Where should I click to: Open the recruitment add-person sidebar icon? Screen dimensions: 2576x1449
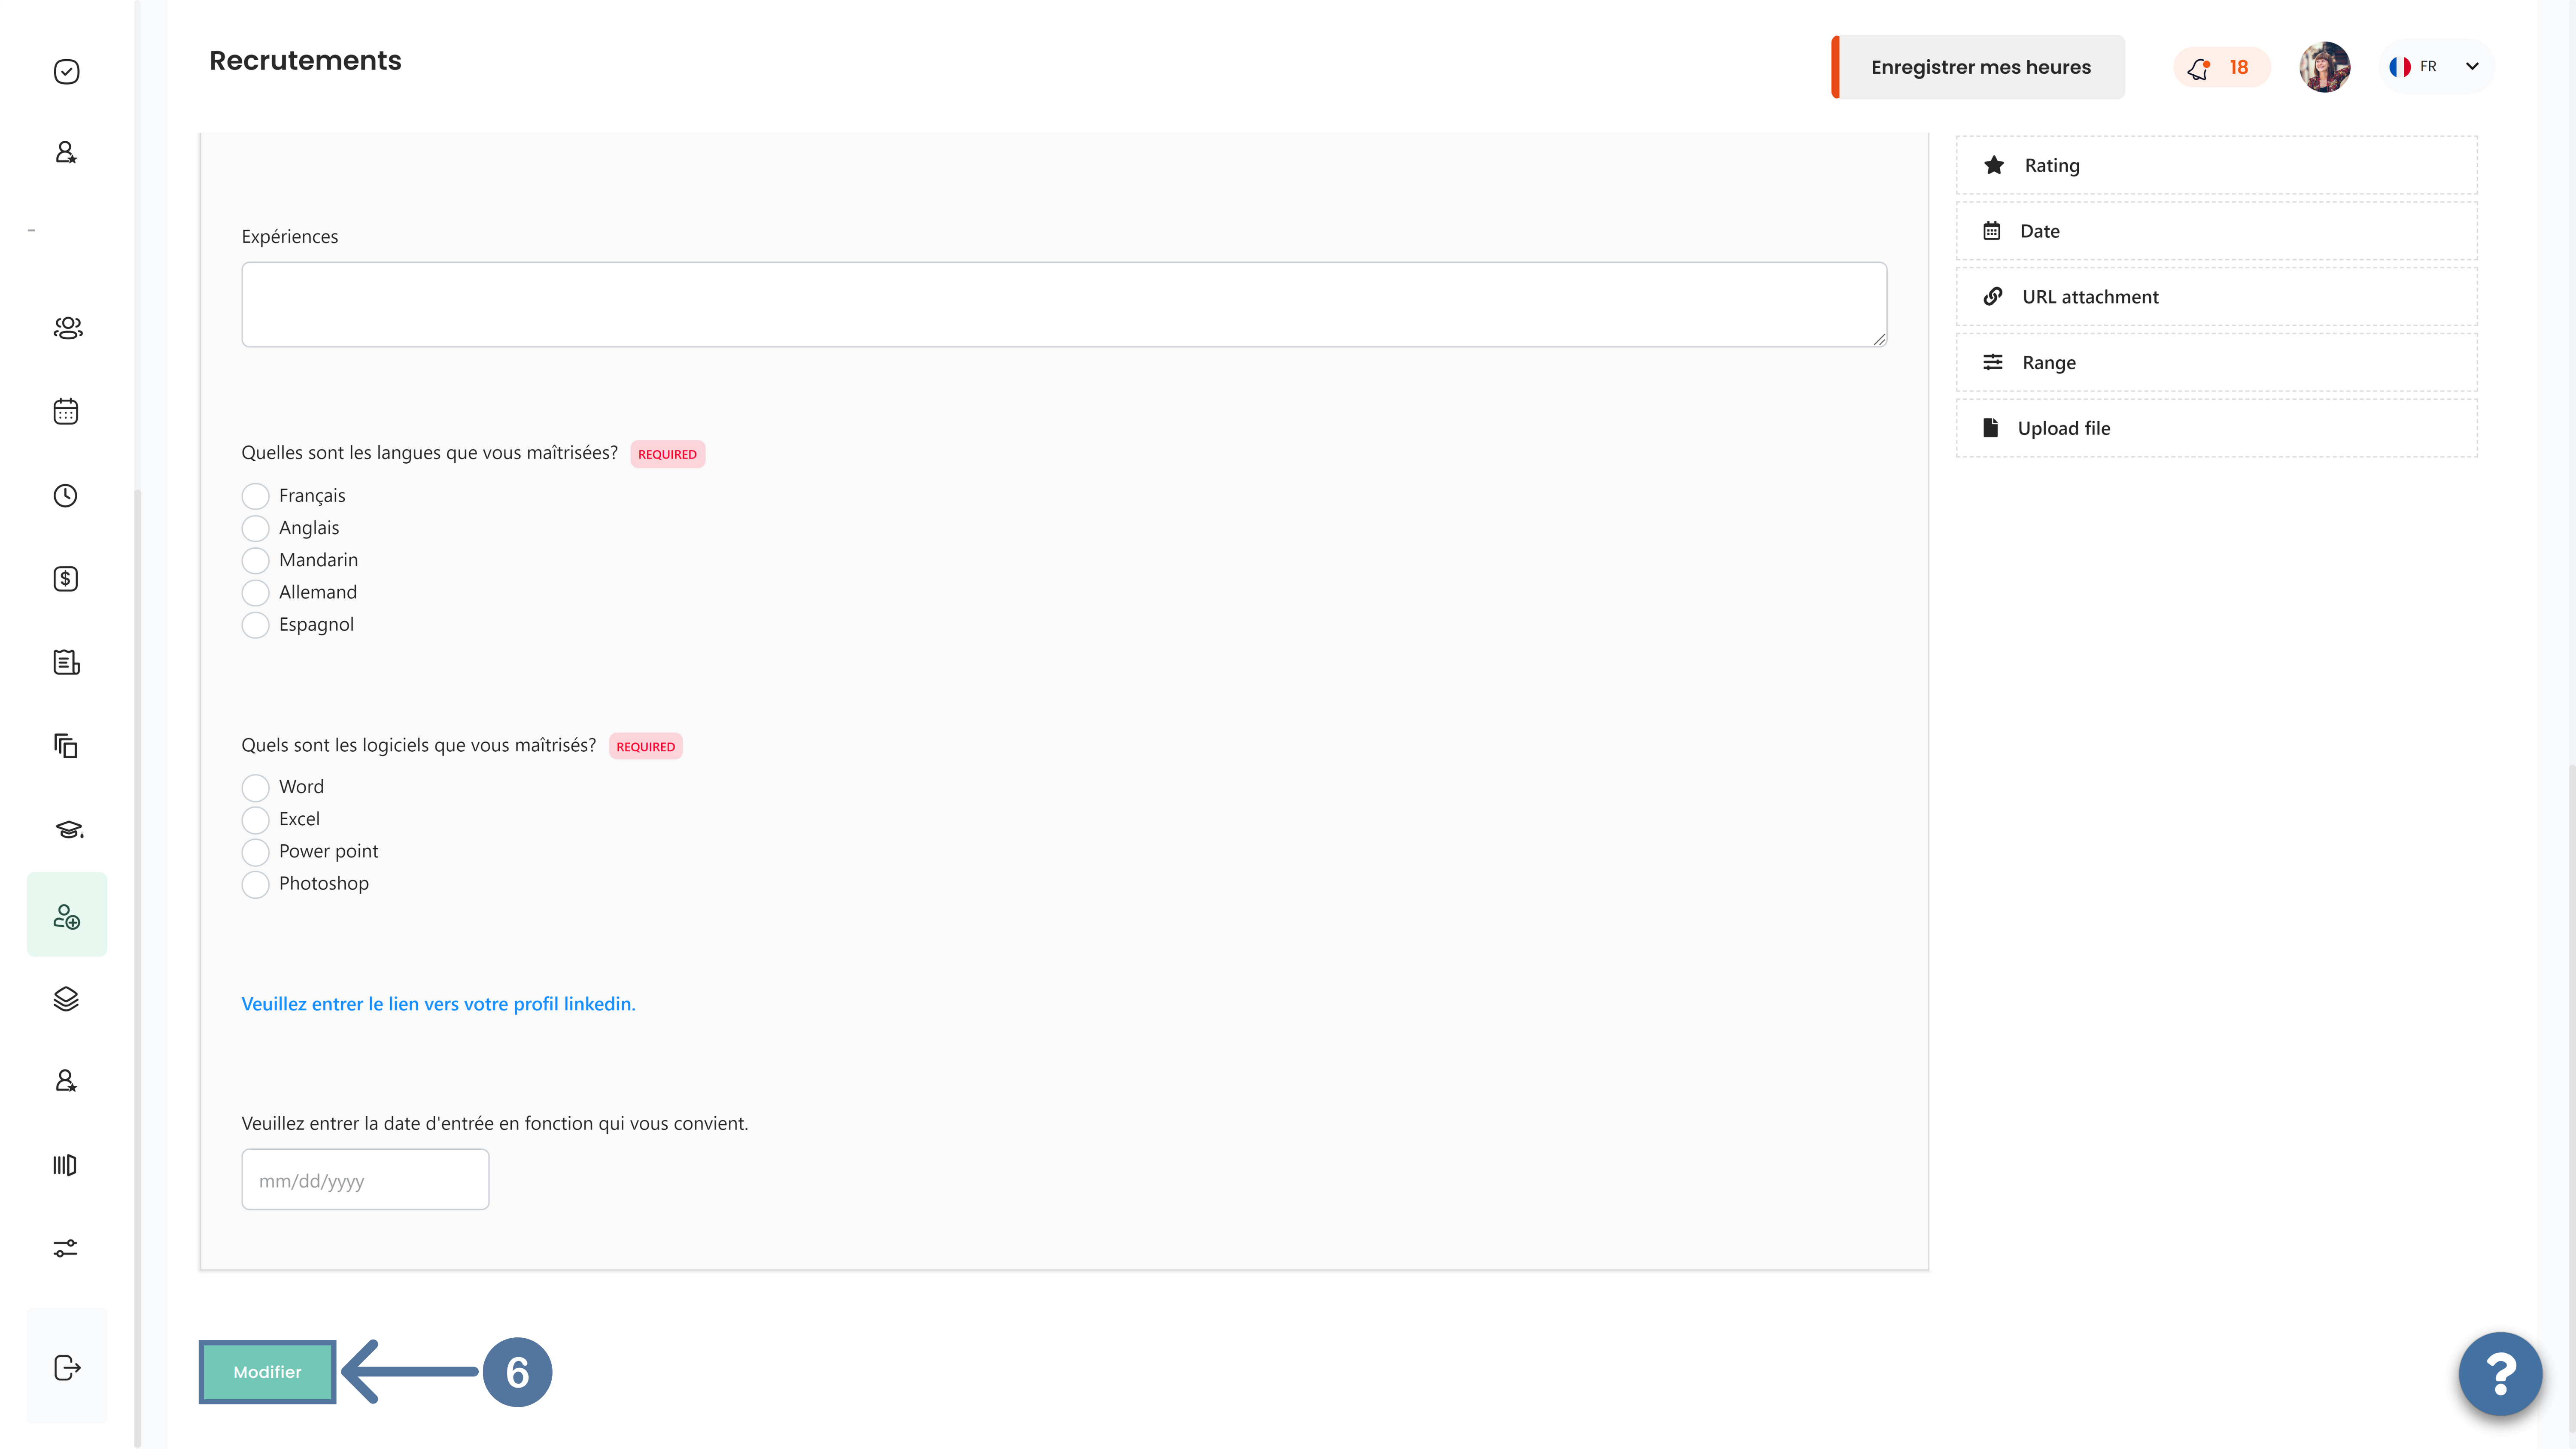[67, 915]
